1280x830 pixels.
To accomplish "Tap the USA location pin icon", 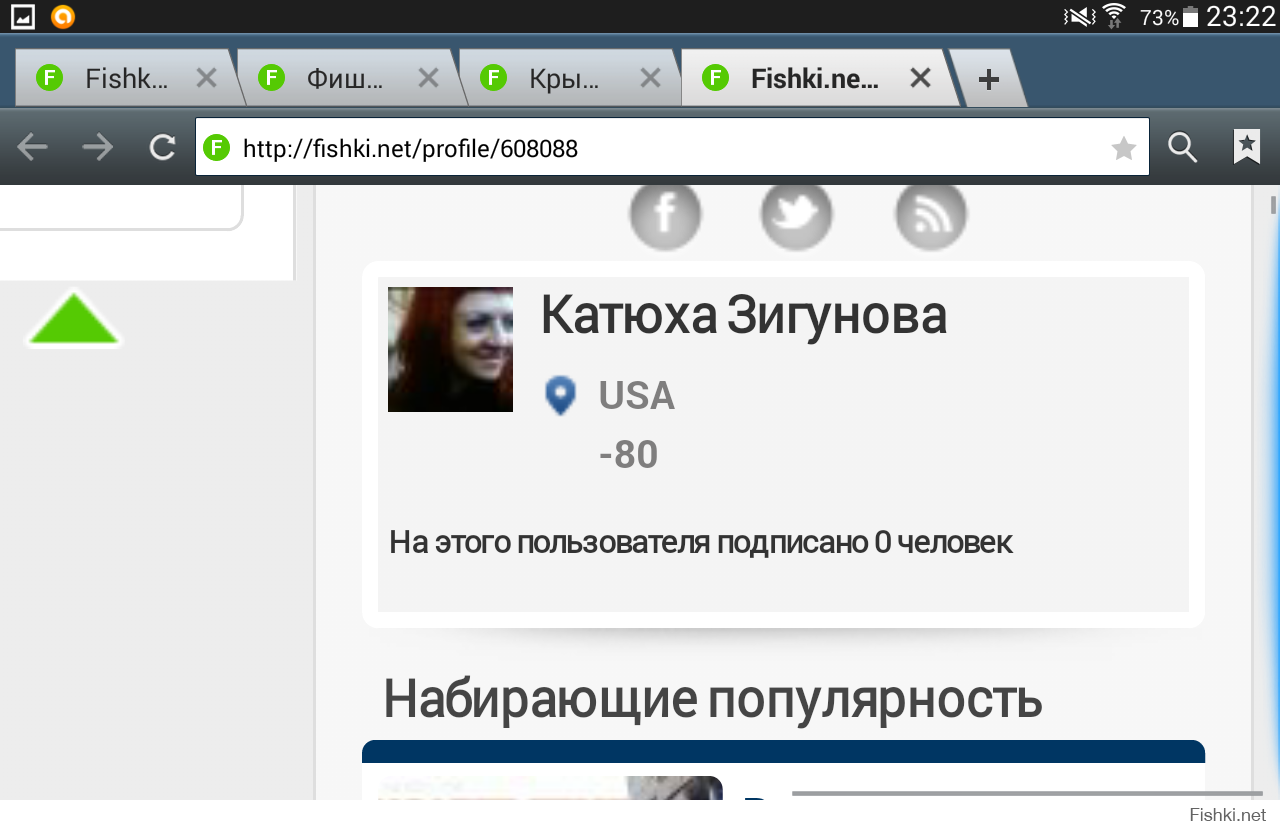I will tap(560, 395).
